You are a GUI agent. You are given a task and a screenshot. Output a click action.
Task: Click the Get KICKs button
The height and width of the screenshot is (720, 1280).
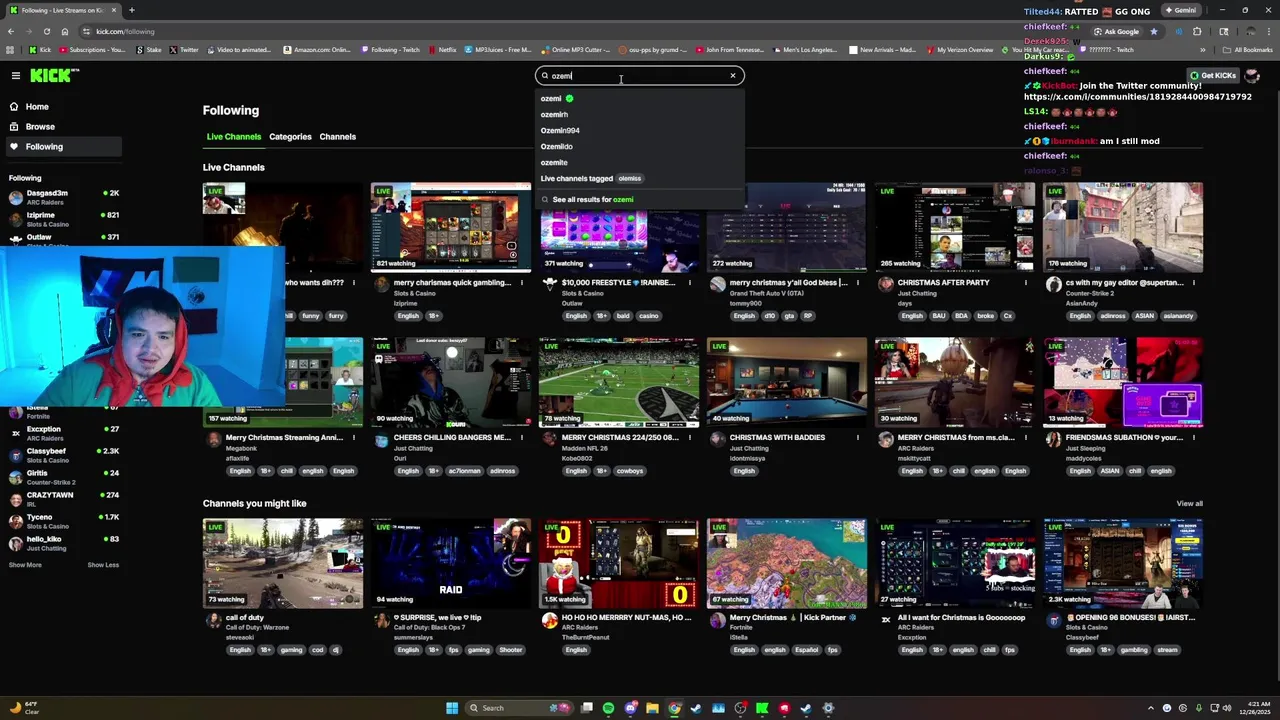[1213, 75]
